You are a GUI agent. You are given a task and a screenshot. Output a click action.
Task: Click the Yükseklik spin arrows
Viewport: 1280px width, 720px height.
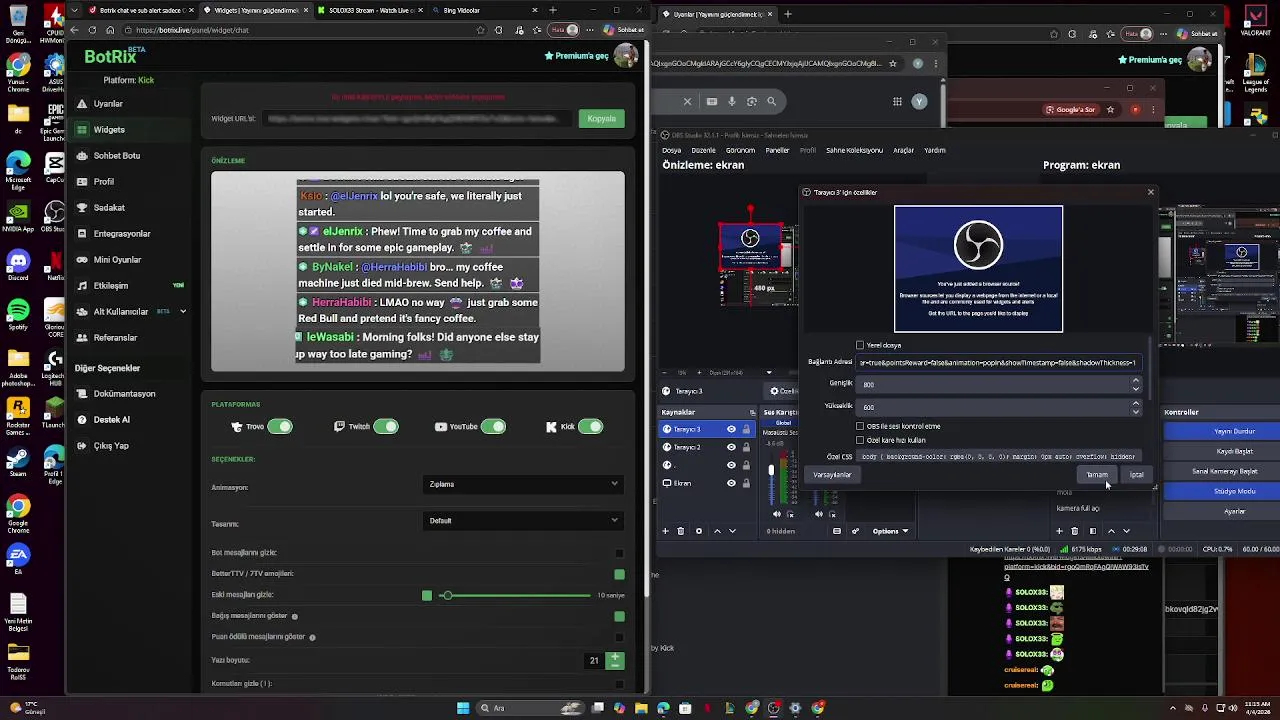(1135, 407)
